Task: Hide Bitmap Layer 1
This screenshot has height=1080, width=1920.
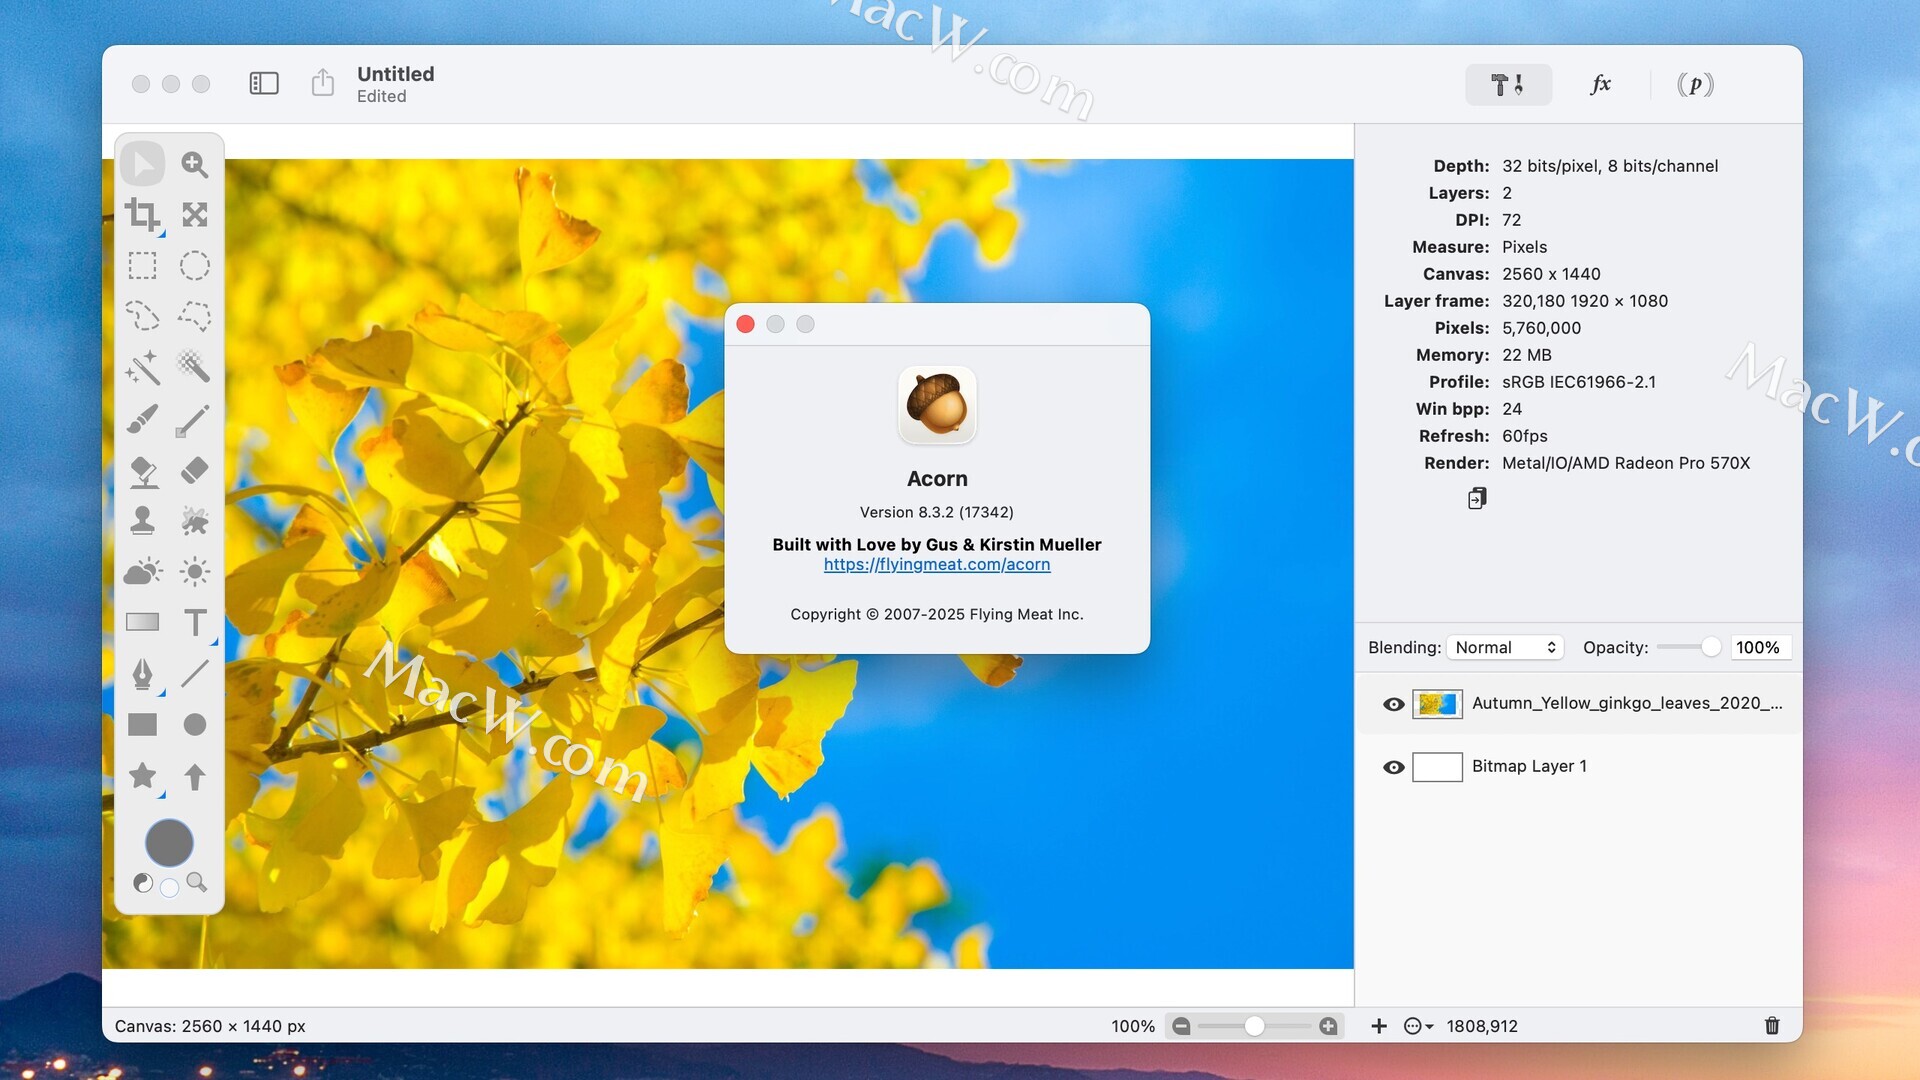Action: click(1393, 767)
